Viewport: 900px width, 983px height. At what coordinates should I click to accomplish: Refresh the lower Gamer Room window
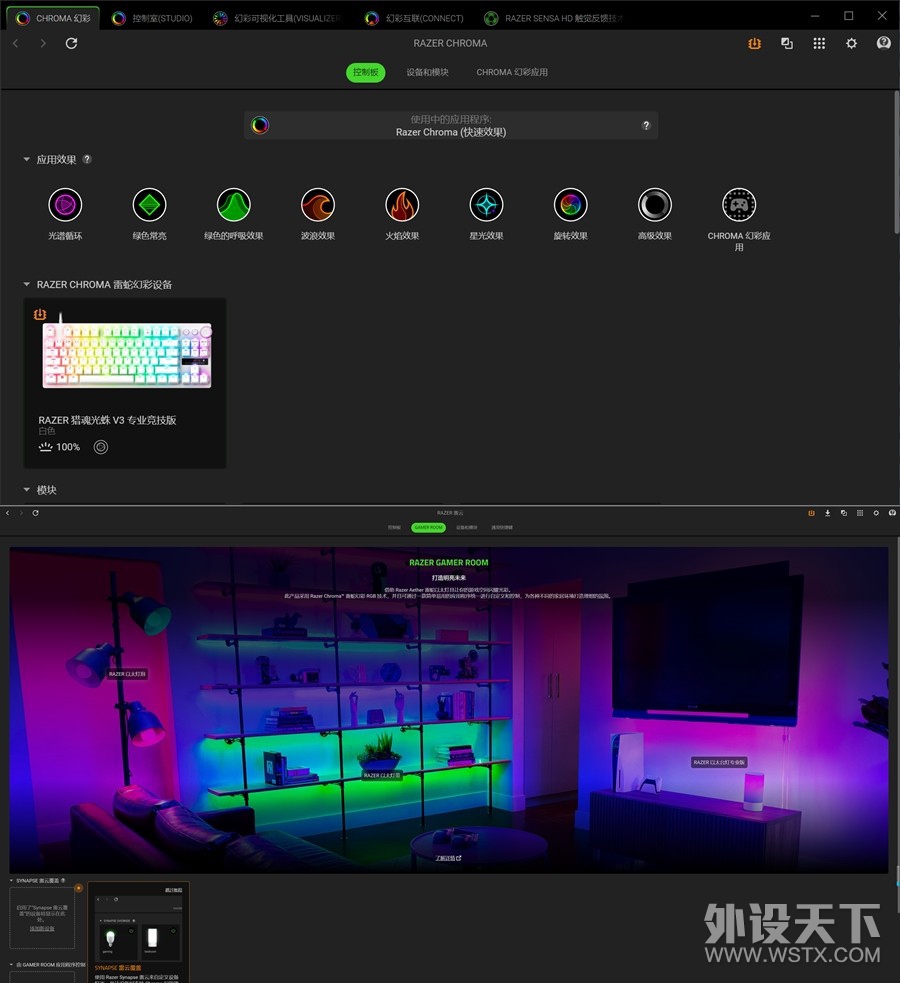tap(36, 513)
